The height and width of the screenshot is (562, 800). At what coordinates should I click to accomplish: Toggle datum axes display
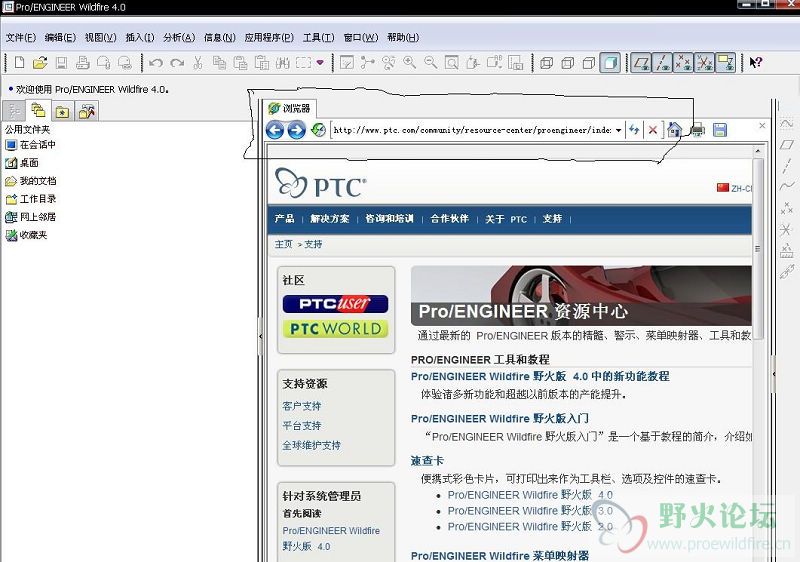(662, 63)
